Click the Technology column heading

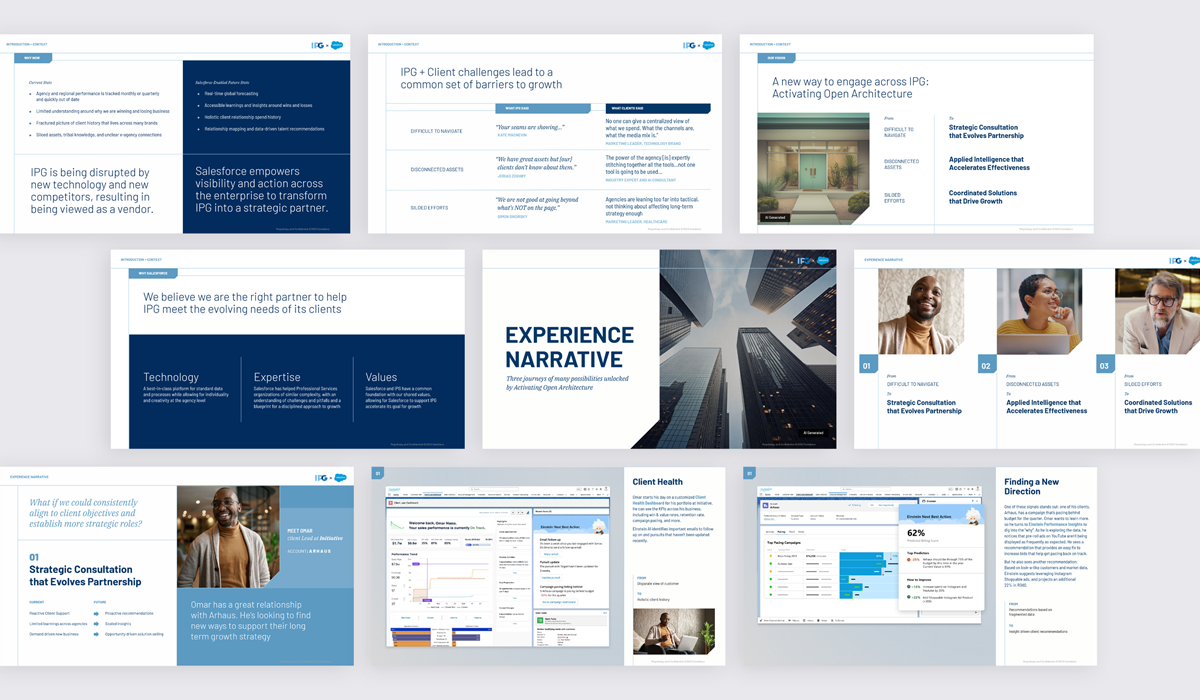click(171, 377)
